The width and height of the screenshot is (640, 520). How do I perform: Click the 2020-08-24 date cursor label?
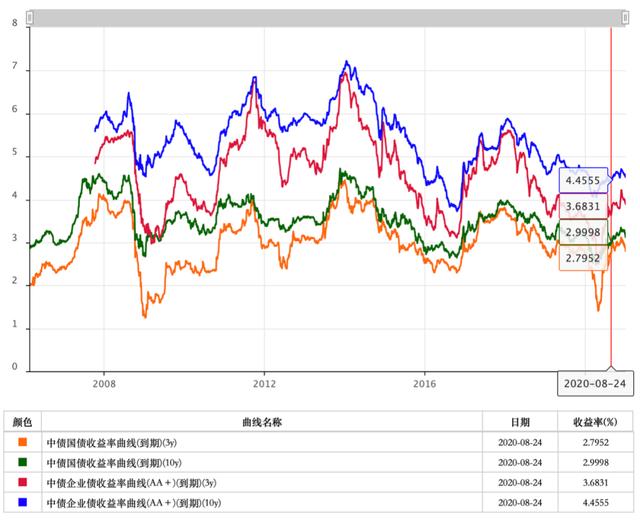pyautogui.click(x=595, y=384)
